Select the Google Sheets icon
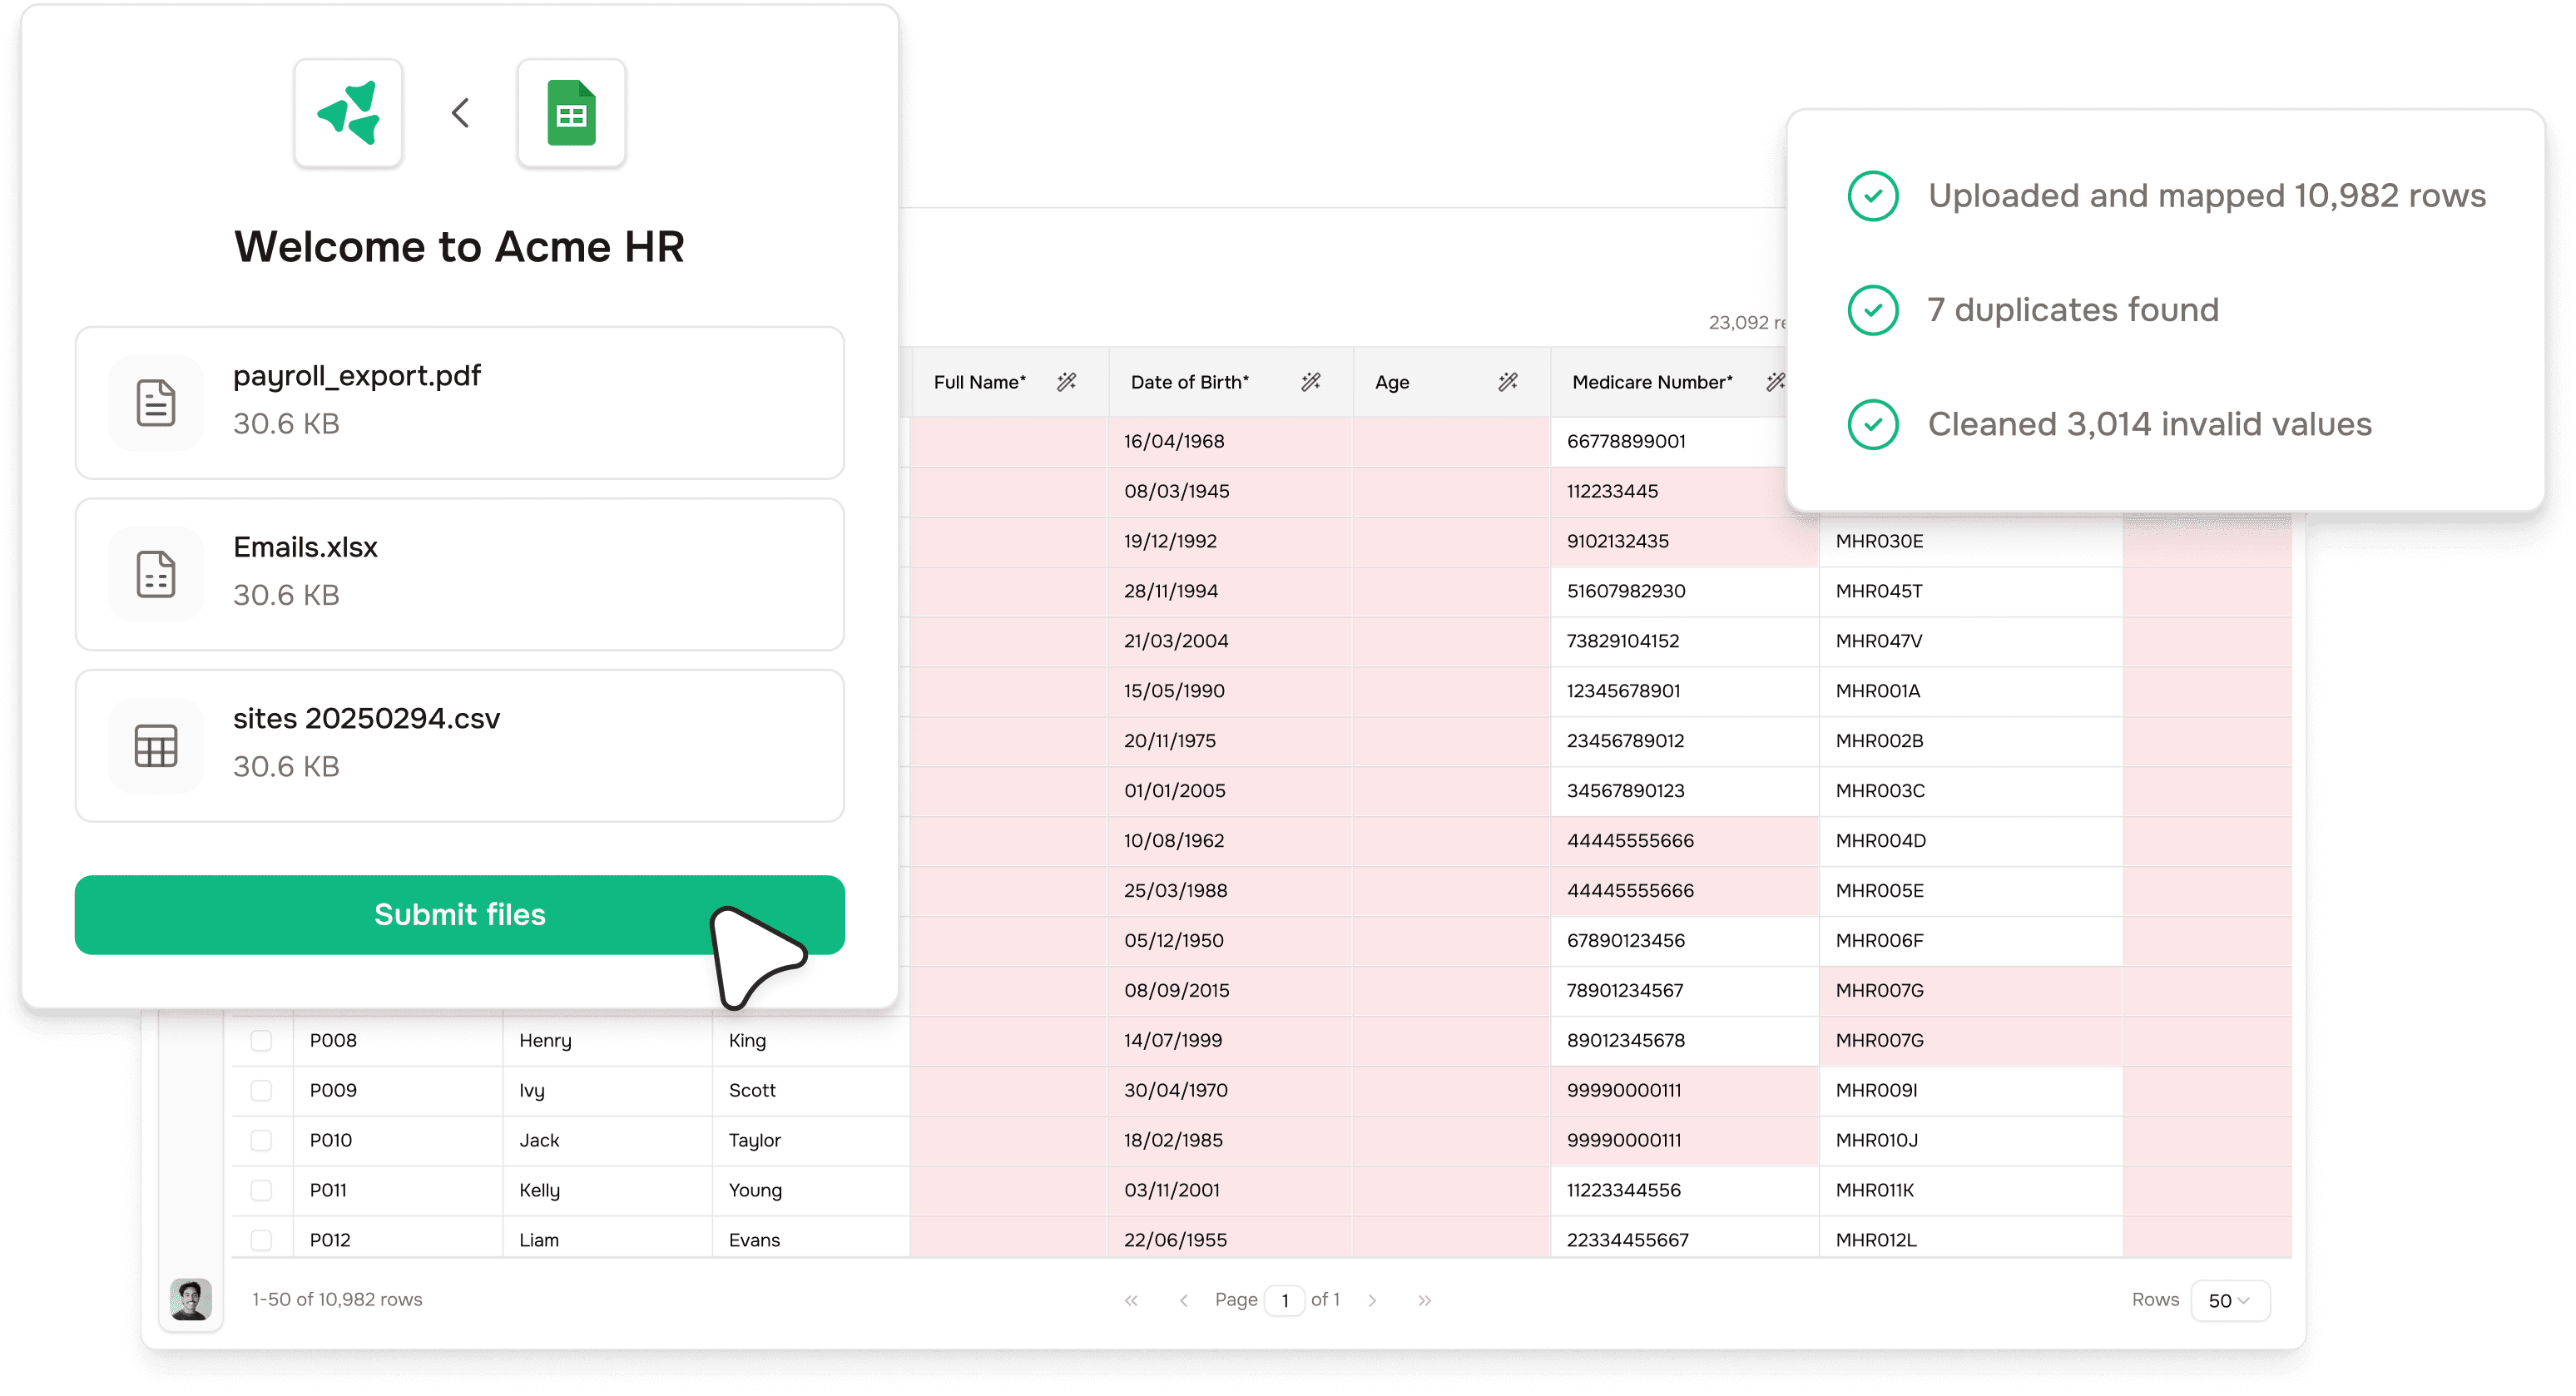The width and height of the screenshot is (2576, 1396). 571,112
